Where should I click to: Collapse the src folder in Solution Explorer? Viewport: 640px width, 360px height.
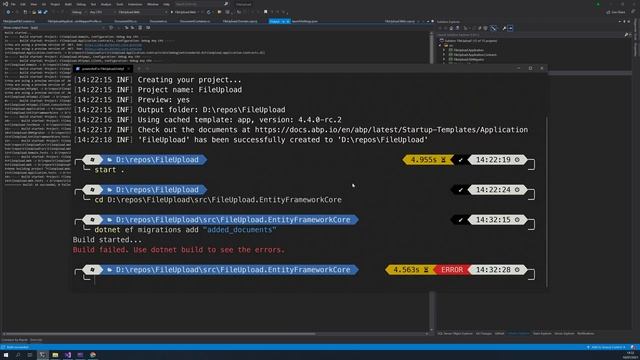[x=440, y=45]
